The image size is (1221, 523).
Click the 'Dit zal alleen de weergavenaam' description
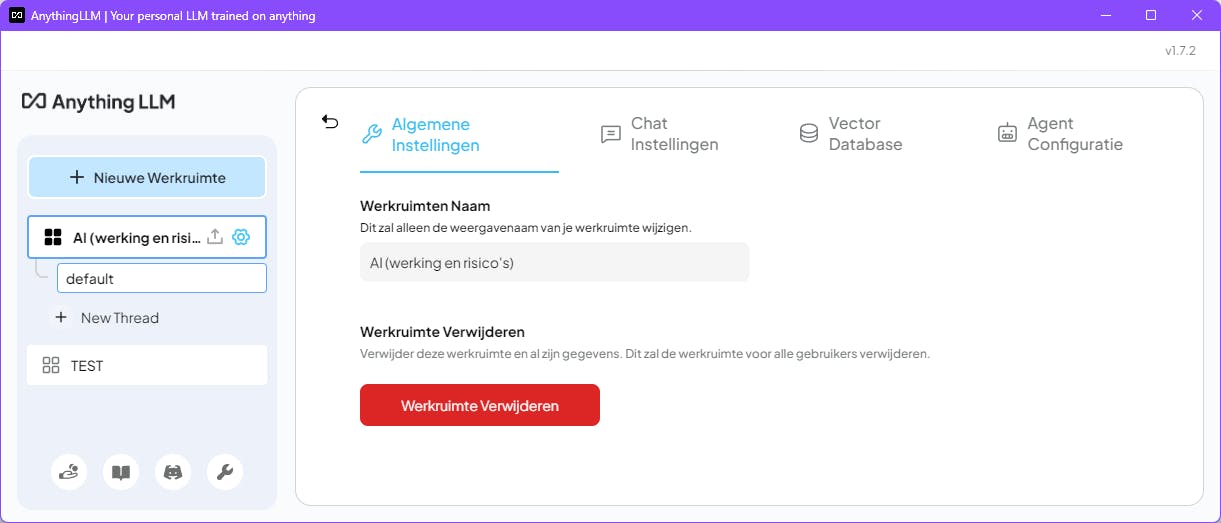coord(525,227)
